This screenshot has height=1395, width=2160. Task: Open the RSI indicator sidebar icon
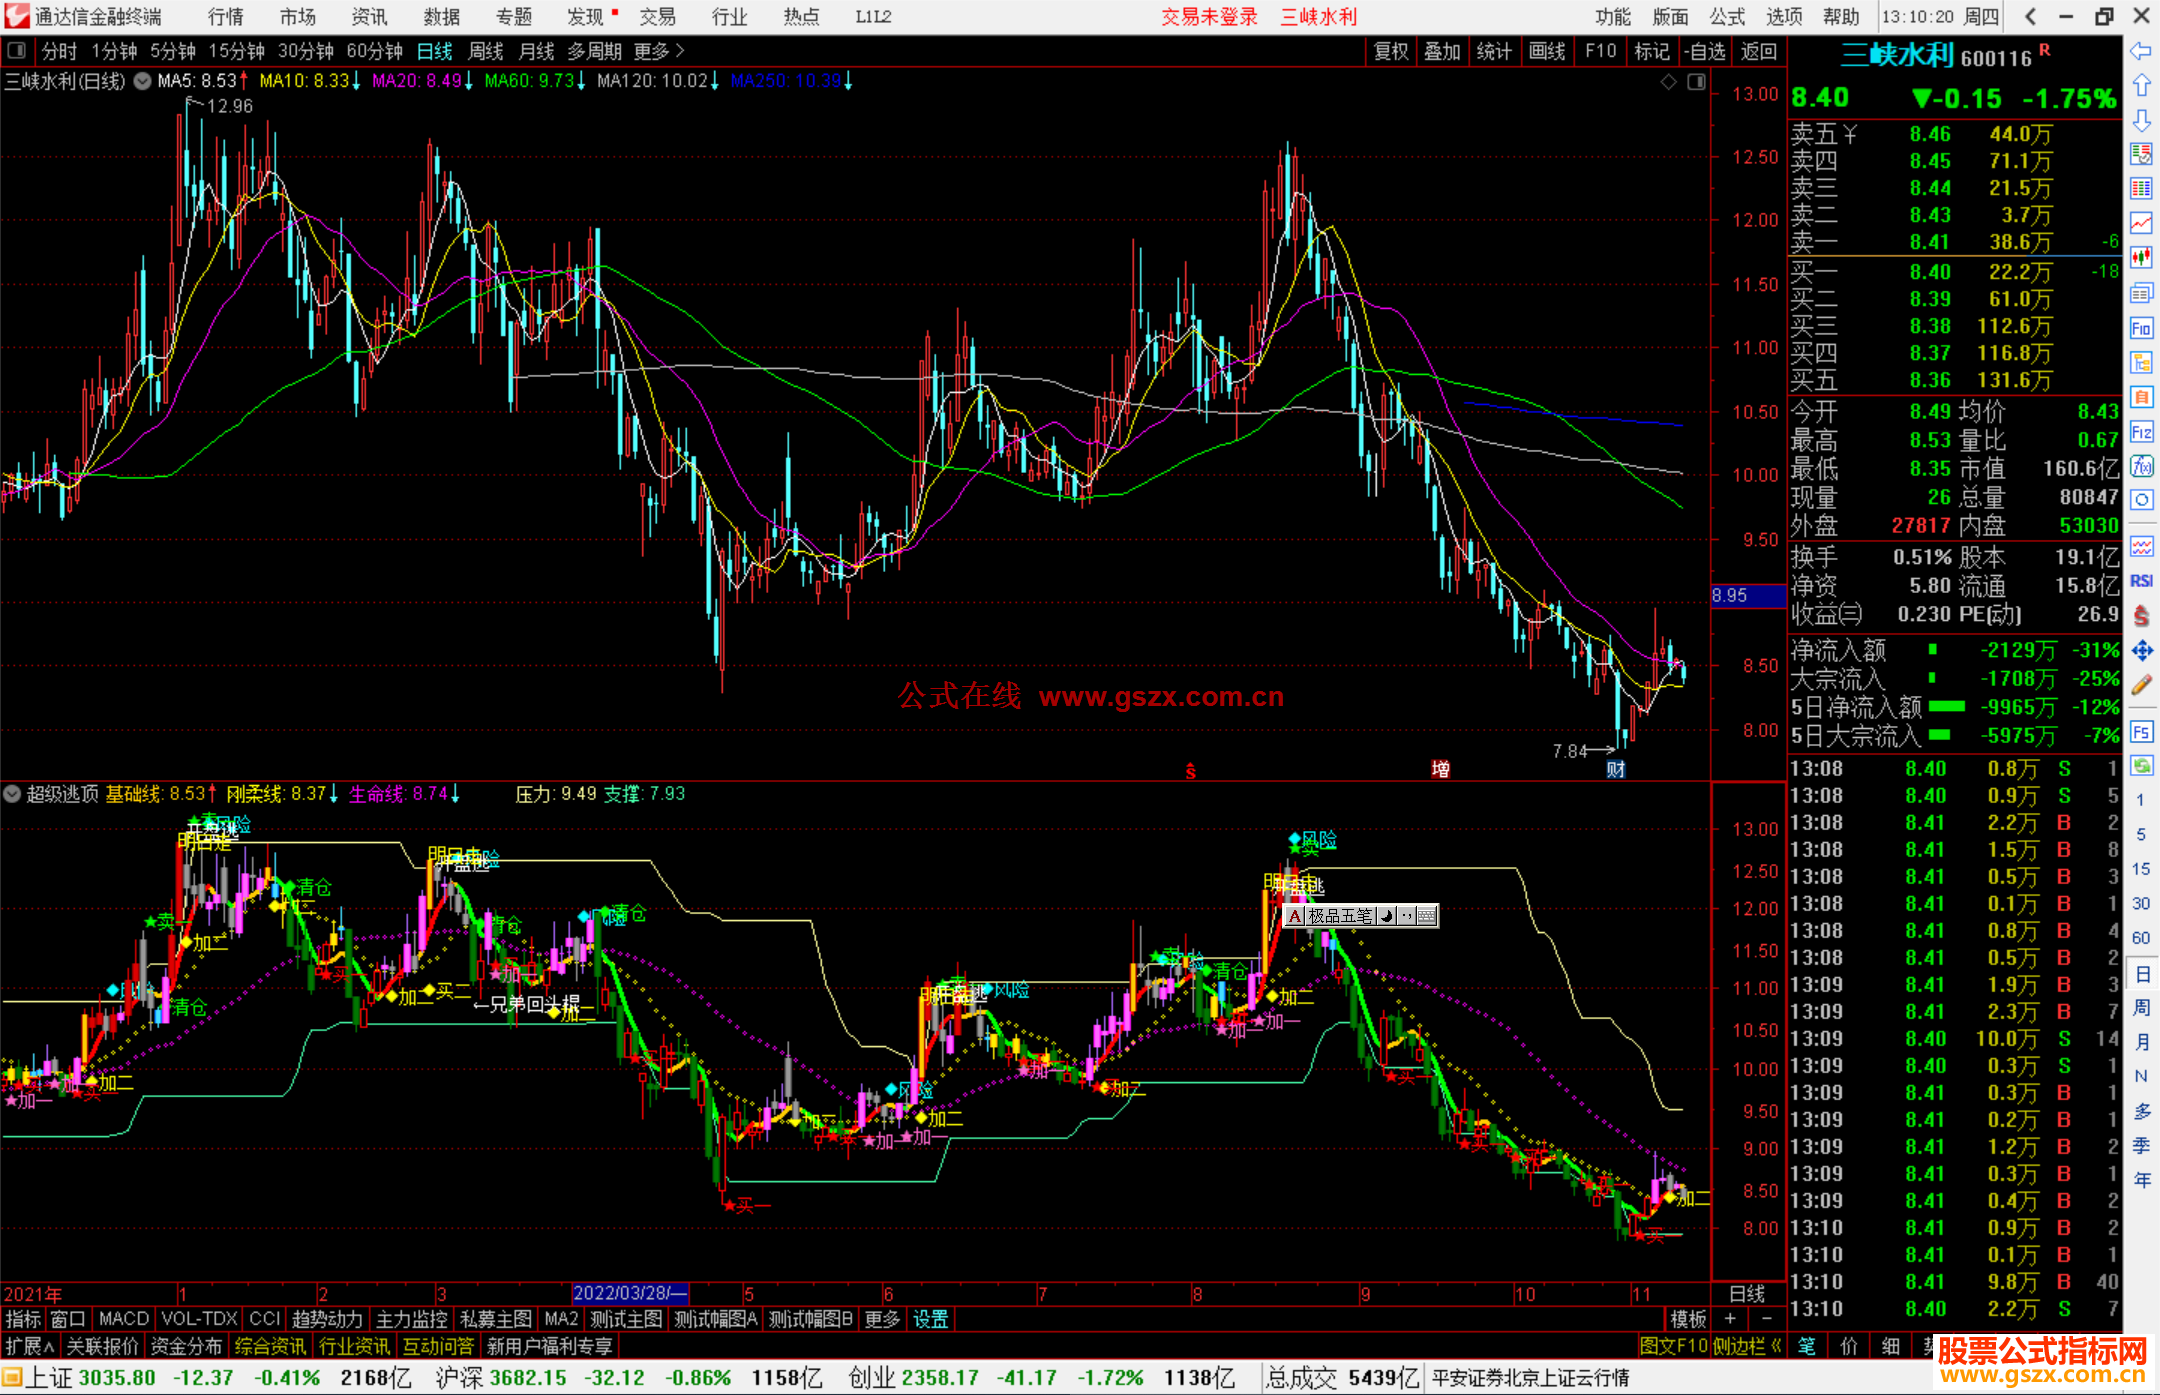click(2141, 581)
